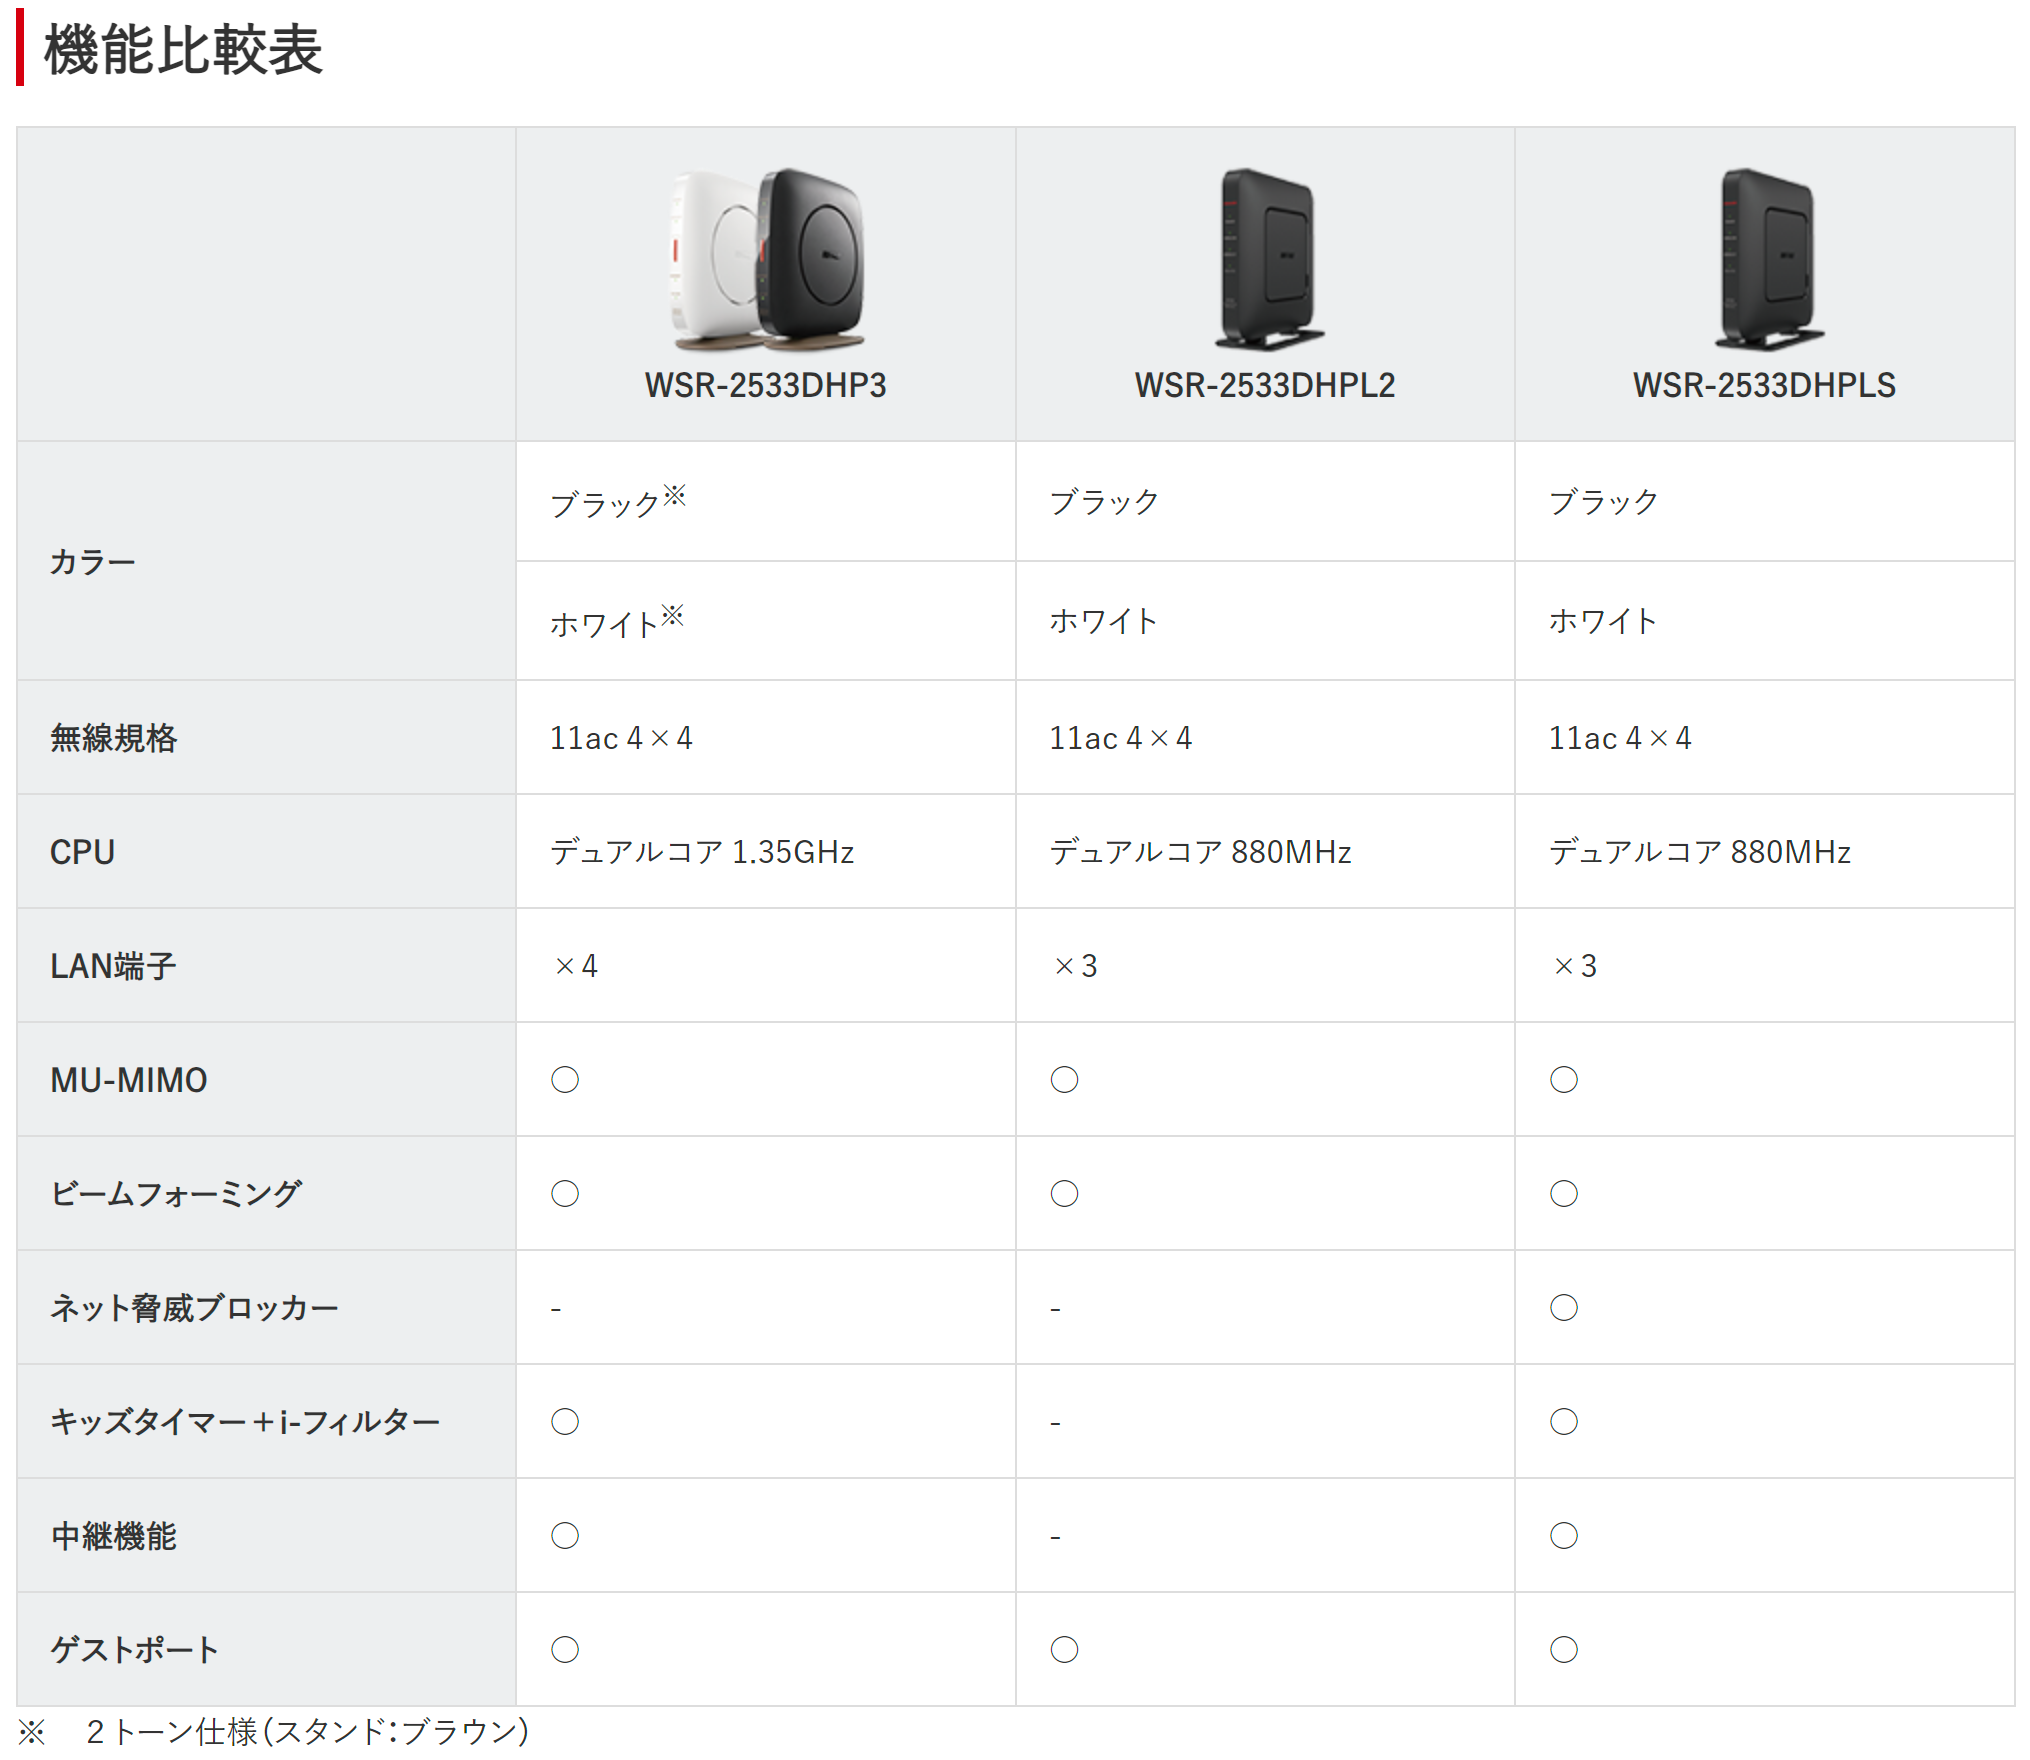This screenshot has width=2030, height=1760.
Task: Click the CPU row label
Action: click(x=83, y=852)
